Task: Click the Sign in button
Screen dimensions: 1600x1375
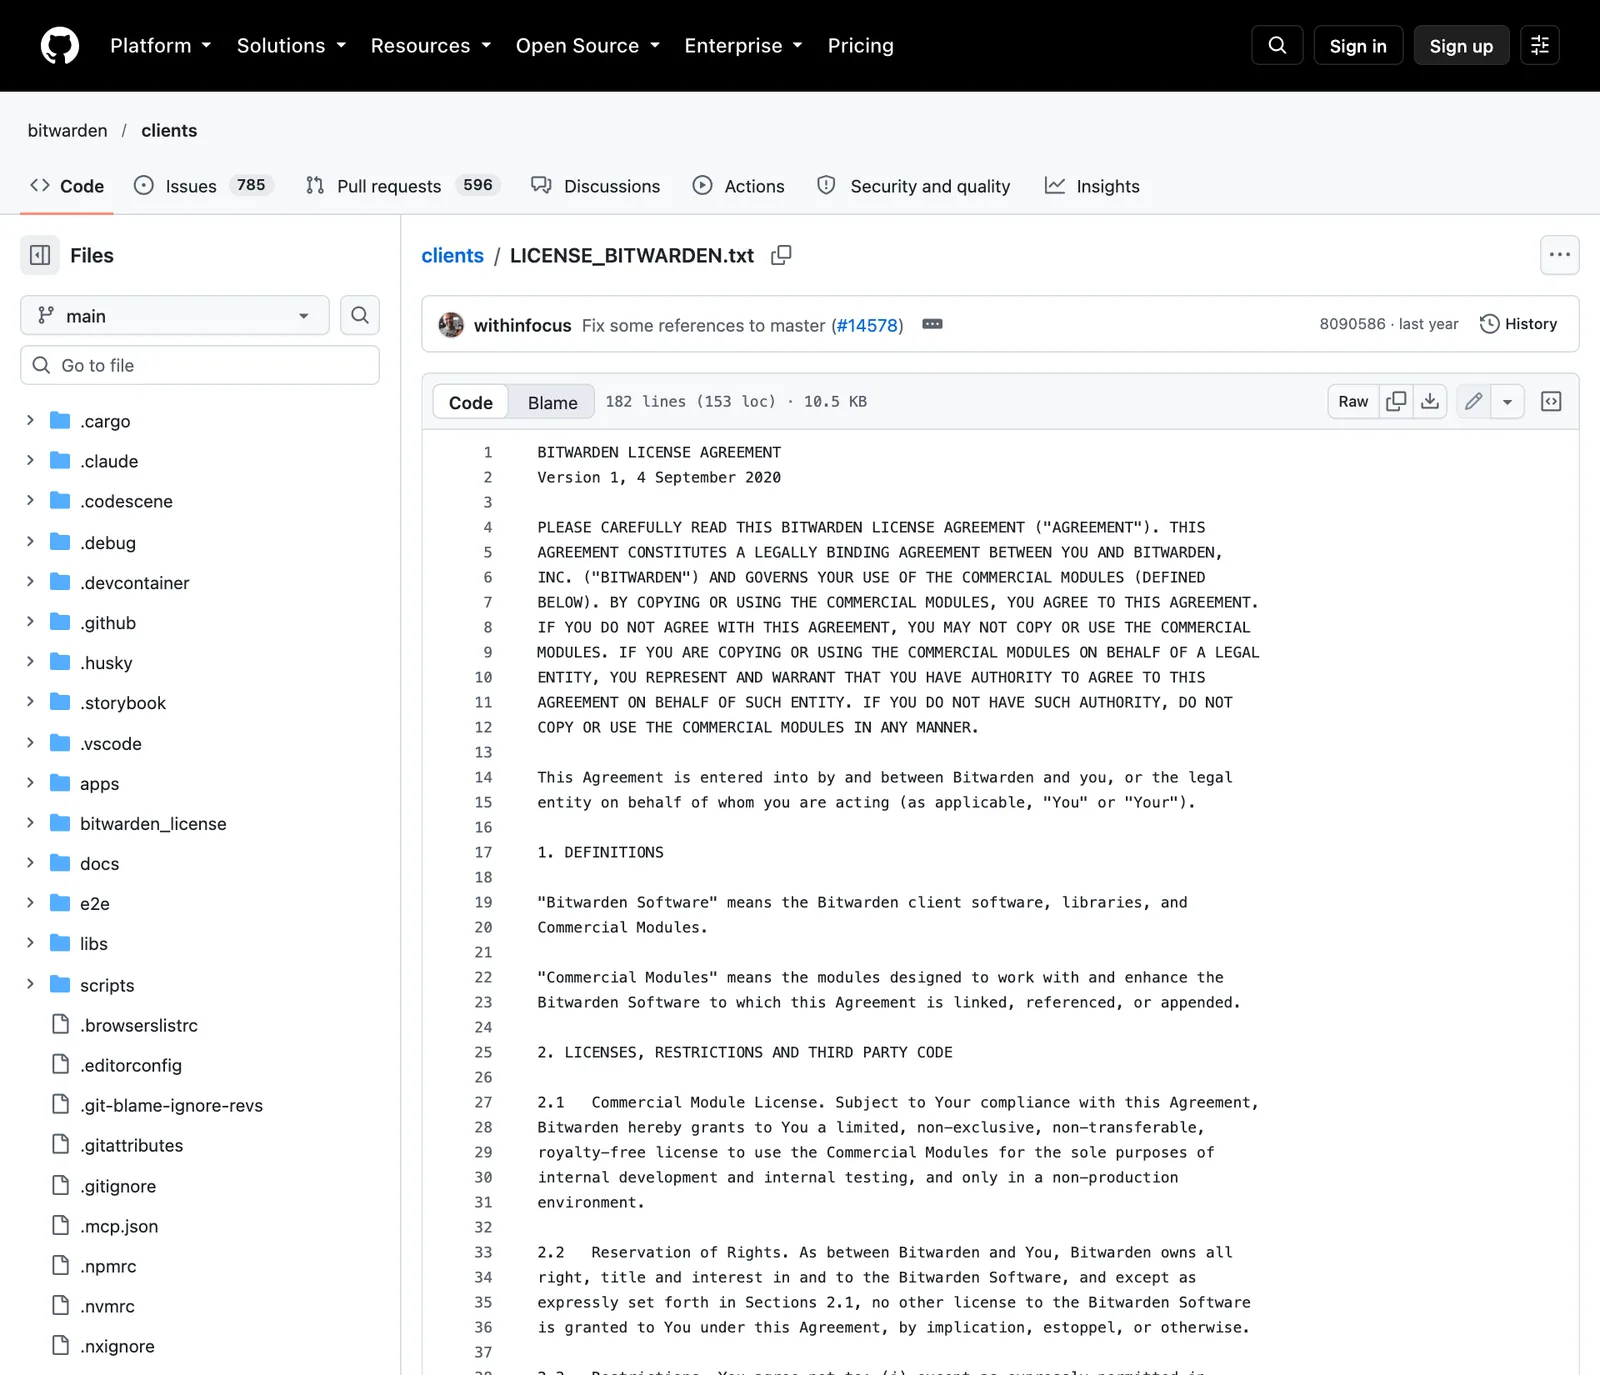Action: click(1358, 46)
